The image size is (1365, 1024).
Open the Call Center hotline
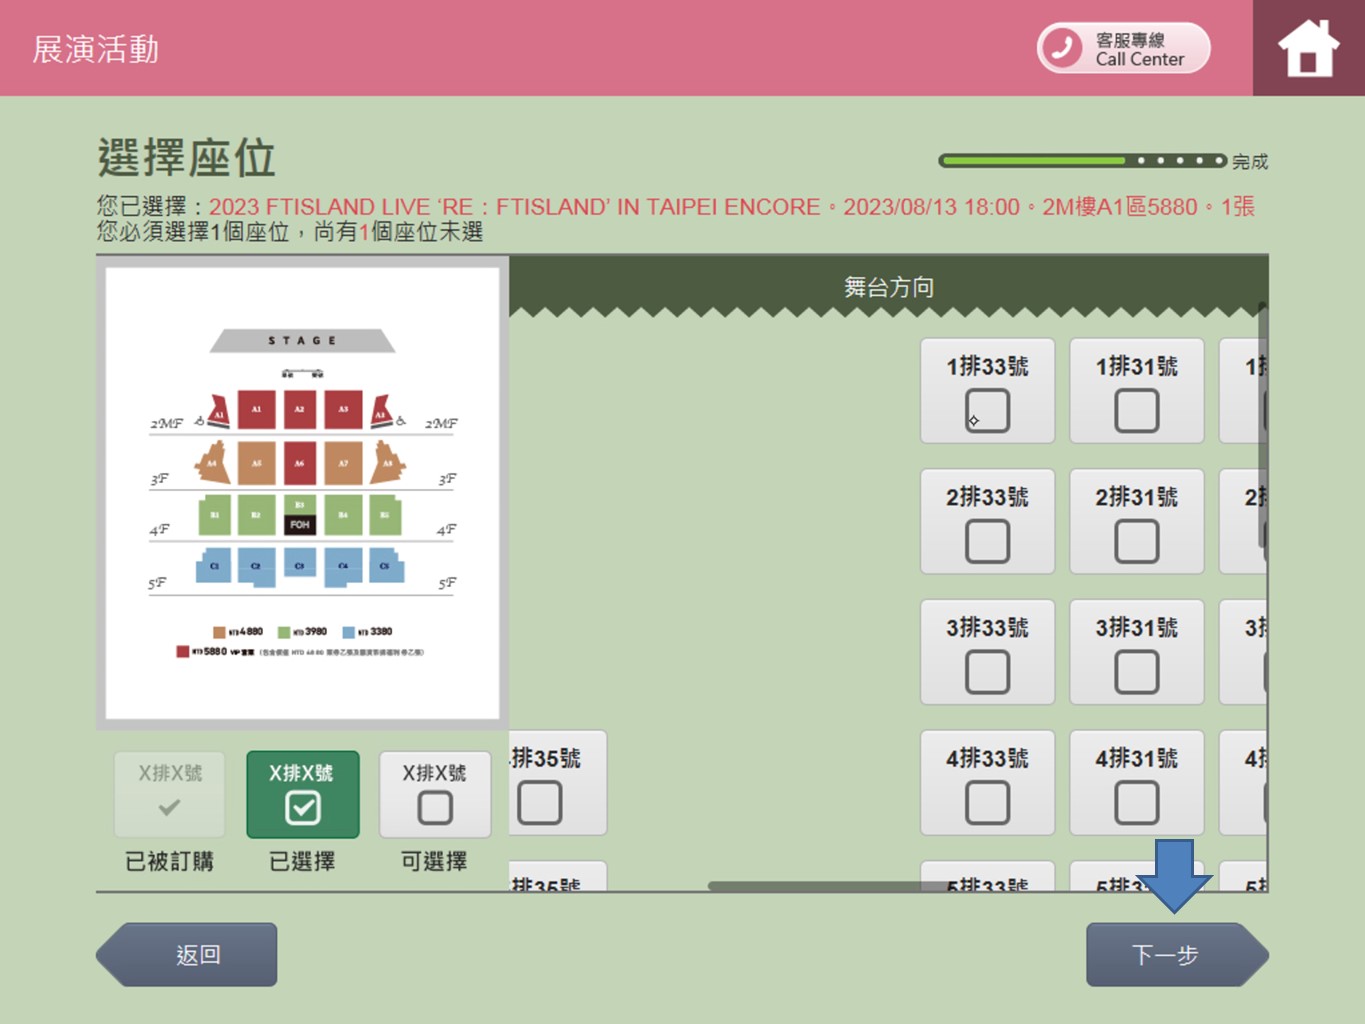[1123, 48]
